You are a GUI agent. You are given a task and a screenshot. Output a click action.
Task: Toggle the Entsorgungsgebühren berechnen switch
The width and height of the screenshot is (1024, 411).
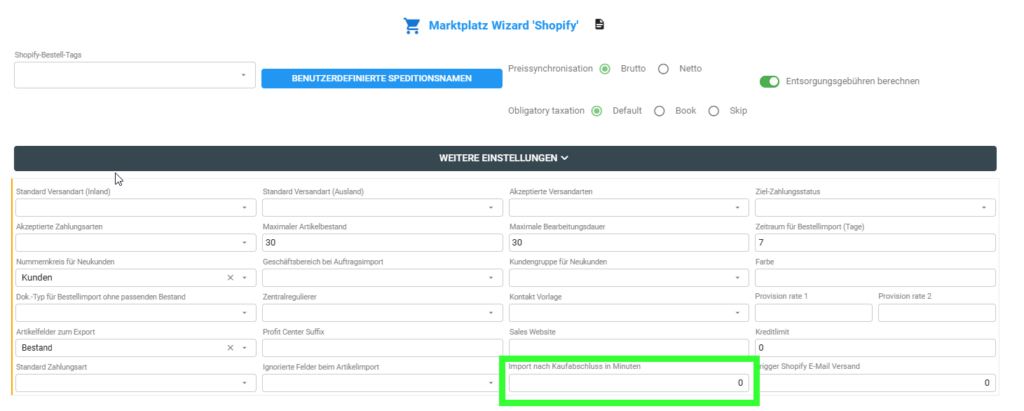tap(769, 82)
